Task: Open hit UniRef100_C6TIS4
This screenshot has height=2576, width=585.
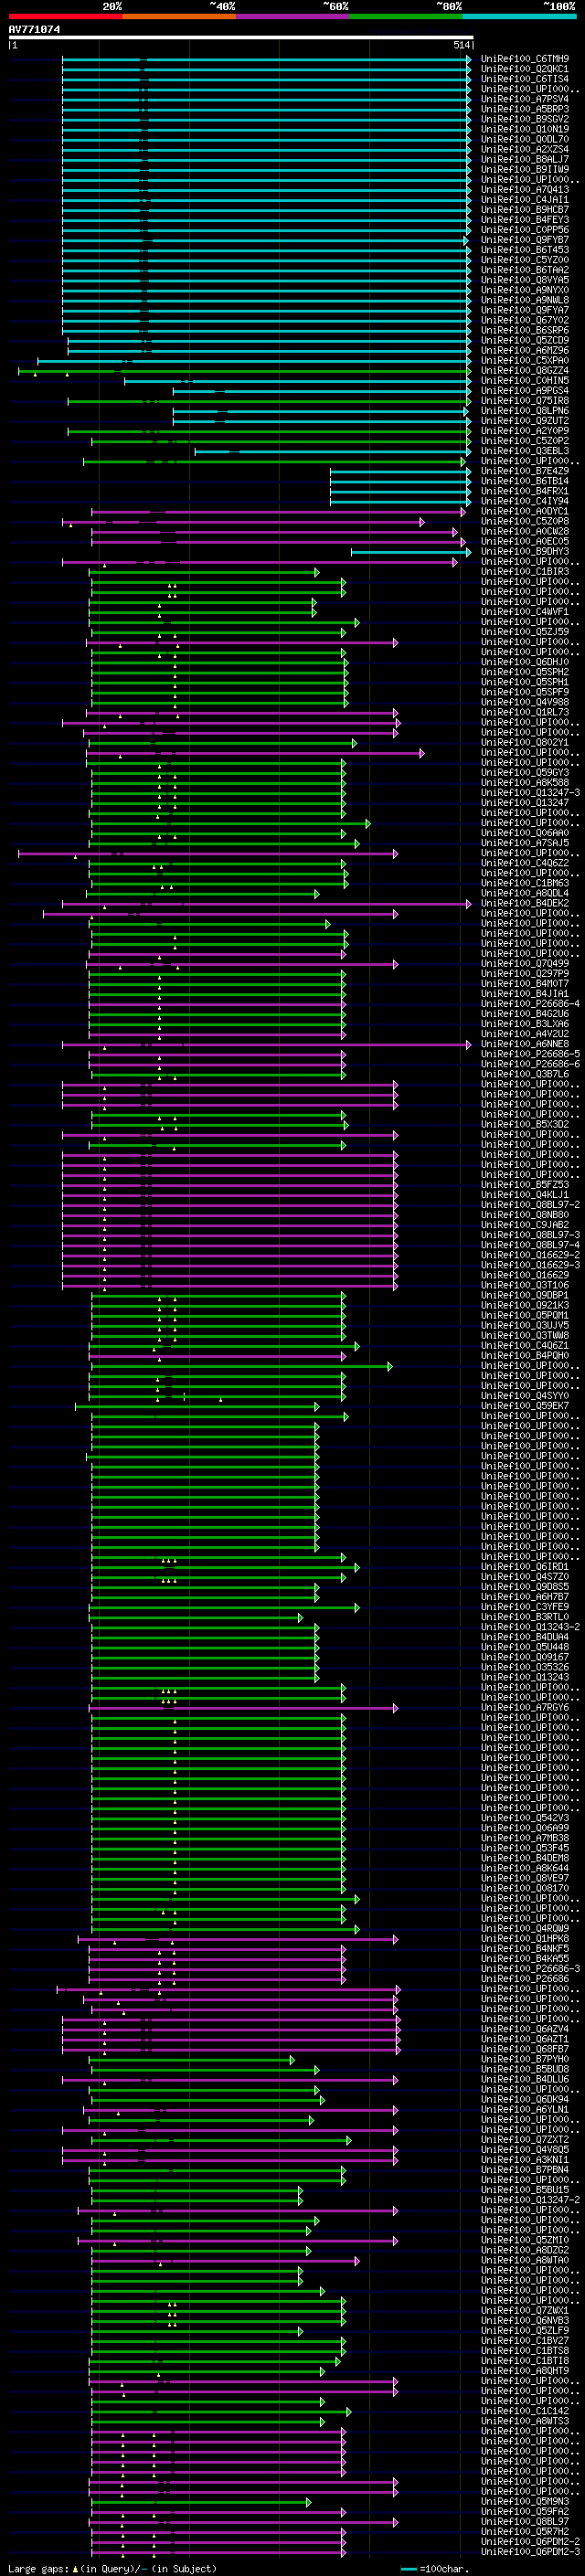Action: point(525,79)
